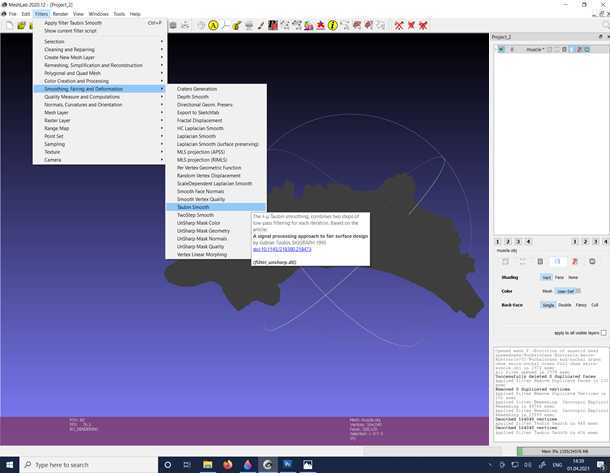Expand Quality Measure and Computations submenu
Image resolution: width=610 pixels, height=473 pixels.
(100, 96)
